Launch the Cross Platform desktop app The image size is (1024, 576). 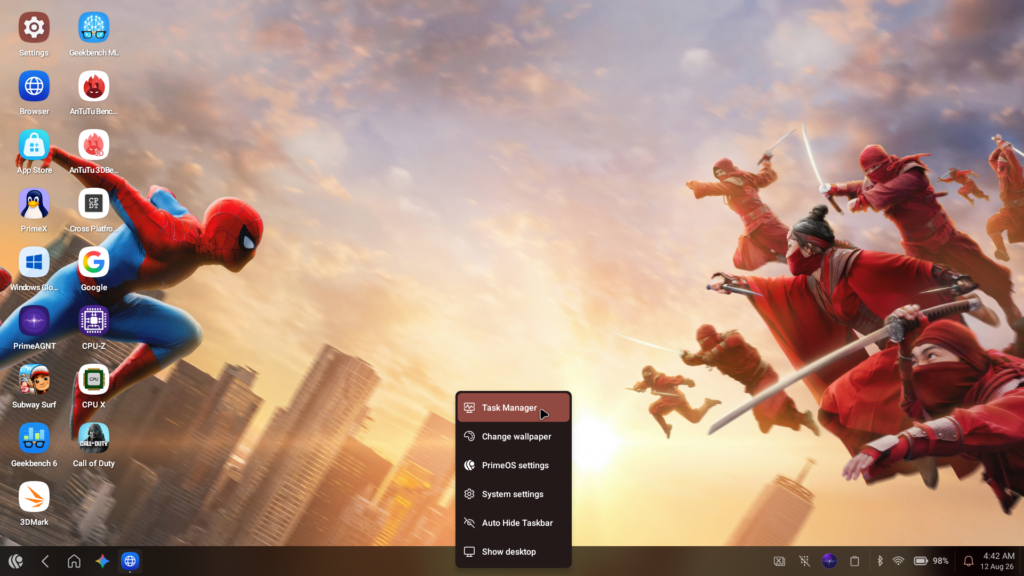click(93, 204)
